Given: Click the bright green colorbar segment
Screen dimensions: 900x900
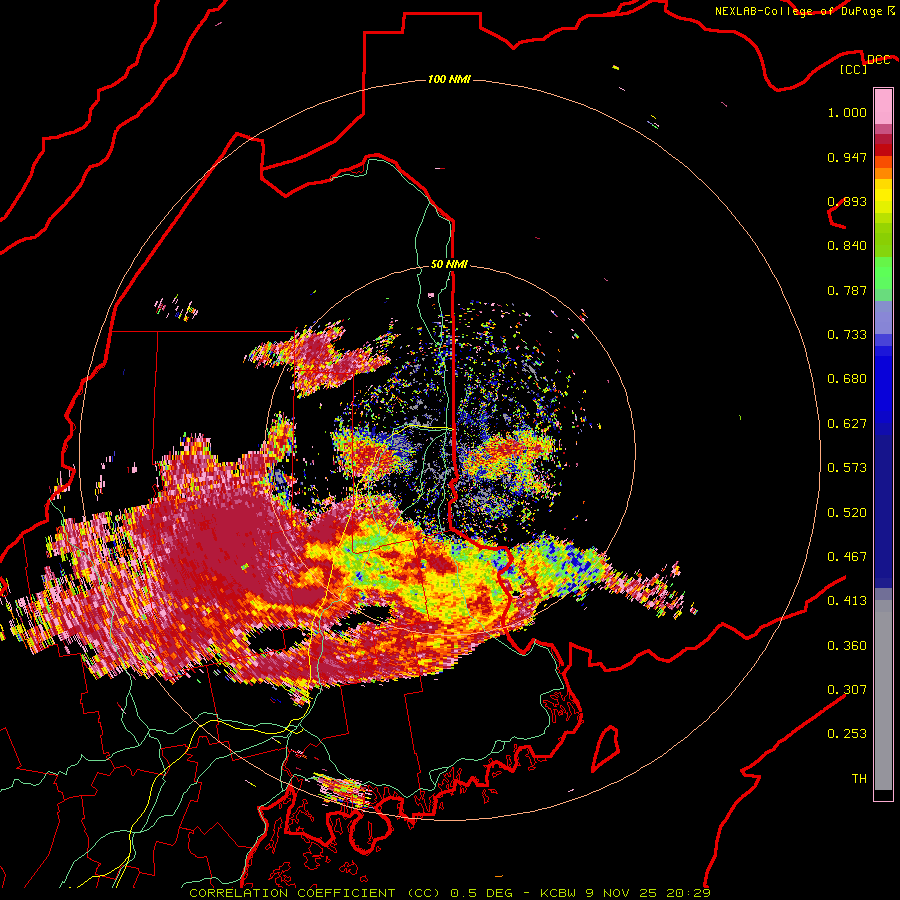Looking at the screenshot, I should (x=883, y=273).
